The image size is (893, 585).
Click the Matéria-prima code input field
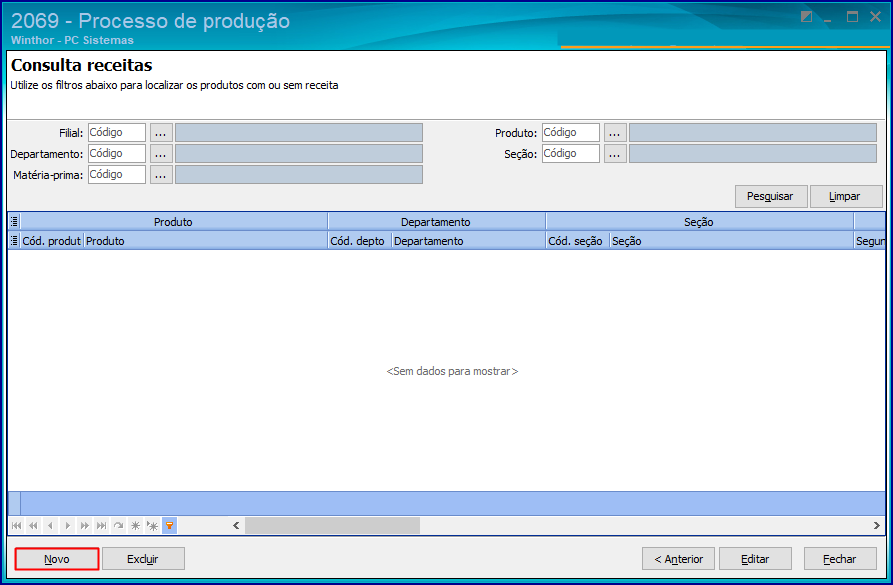click(117, 174)
